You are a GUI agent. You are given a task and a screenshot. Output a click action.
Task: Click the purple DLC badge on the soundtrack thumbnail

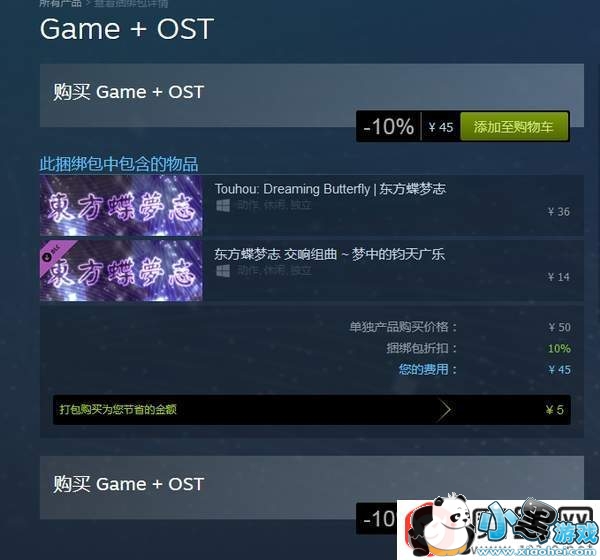click(54, 253)
